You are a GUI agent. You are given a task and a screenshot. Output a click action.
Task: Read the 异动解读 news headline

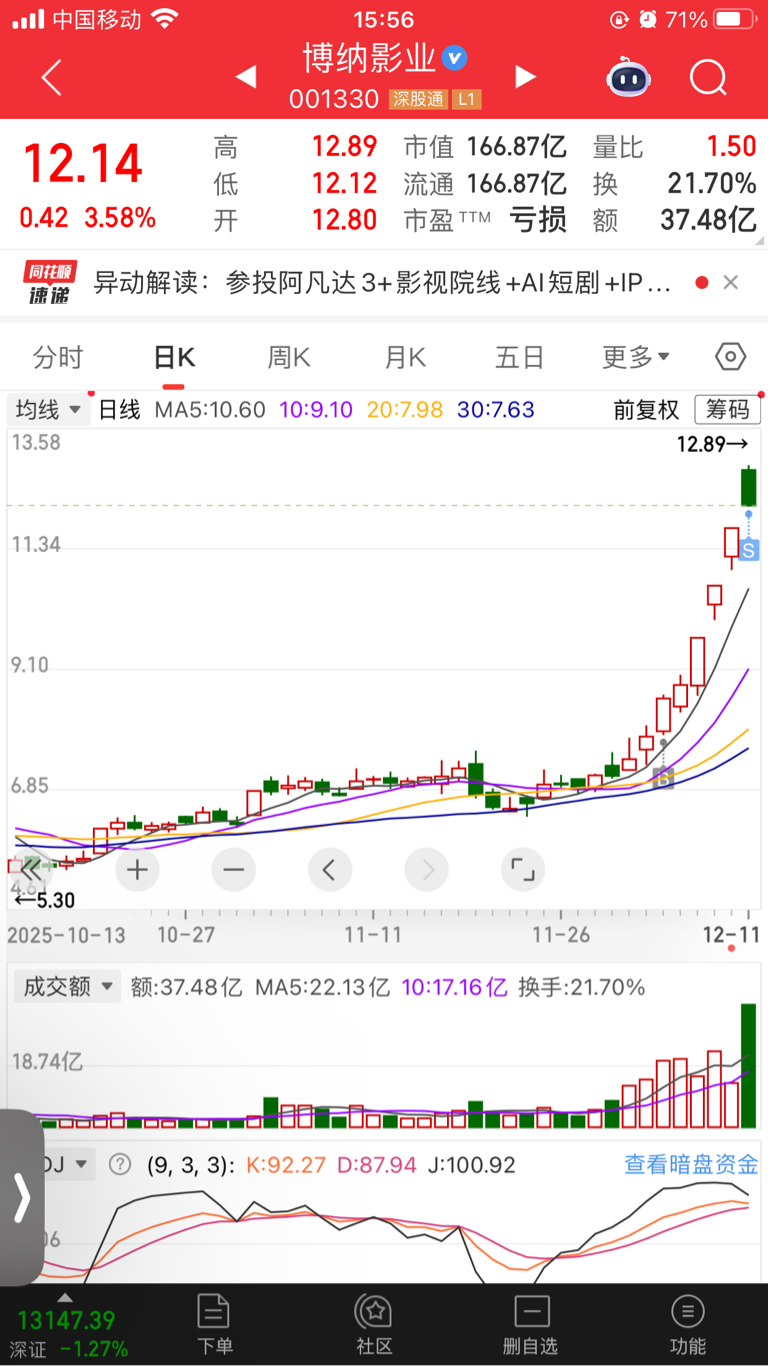pyautogui.click(x=382, y=283)
